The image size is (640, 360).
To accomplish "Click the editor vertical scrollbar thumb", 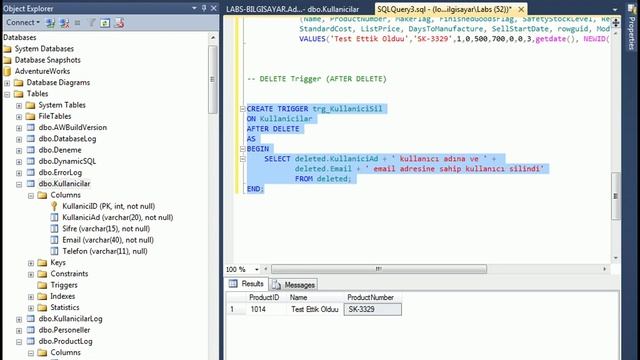I will 616,196.
